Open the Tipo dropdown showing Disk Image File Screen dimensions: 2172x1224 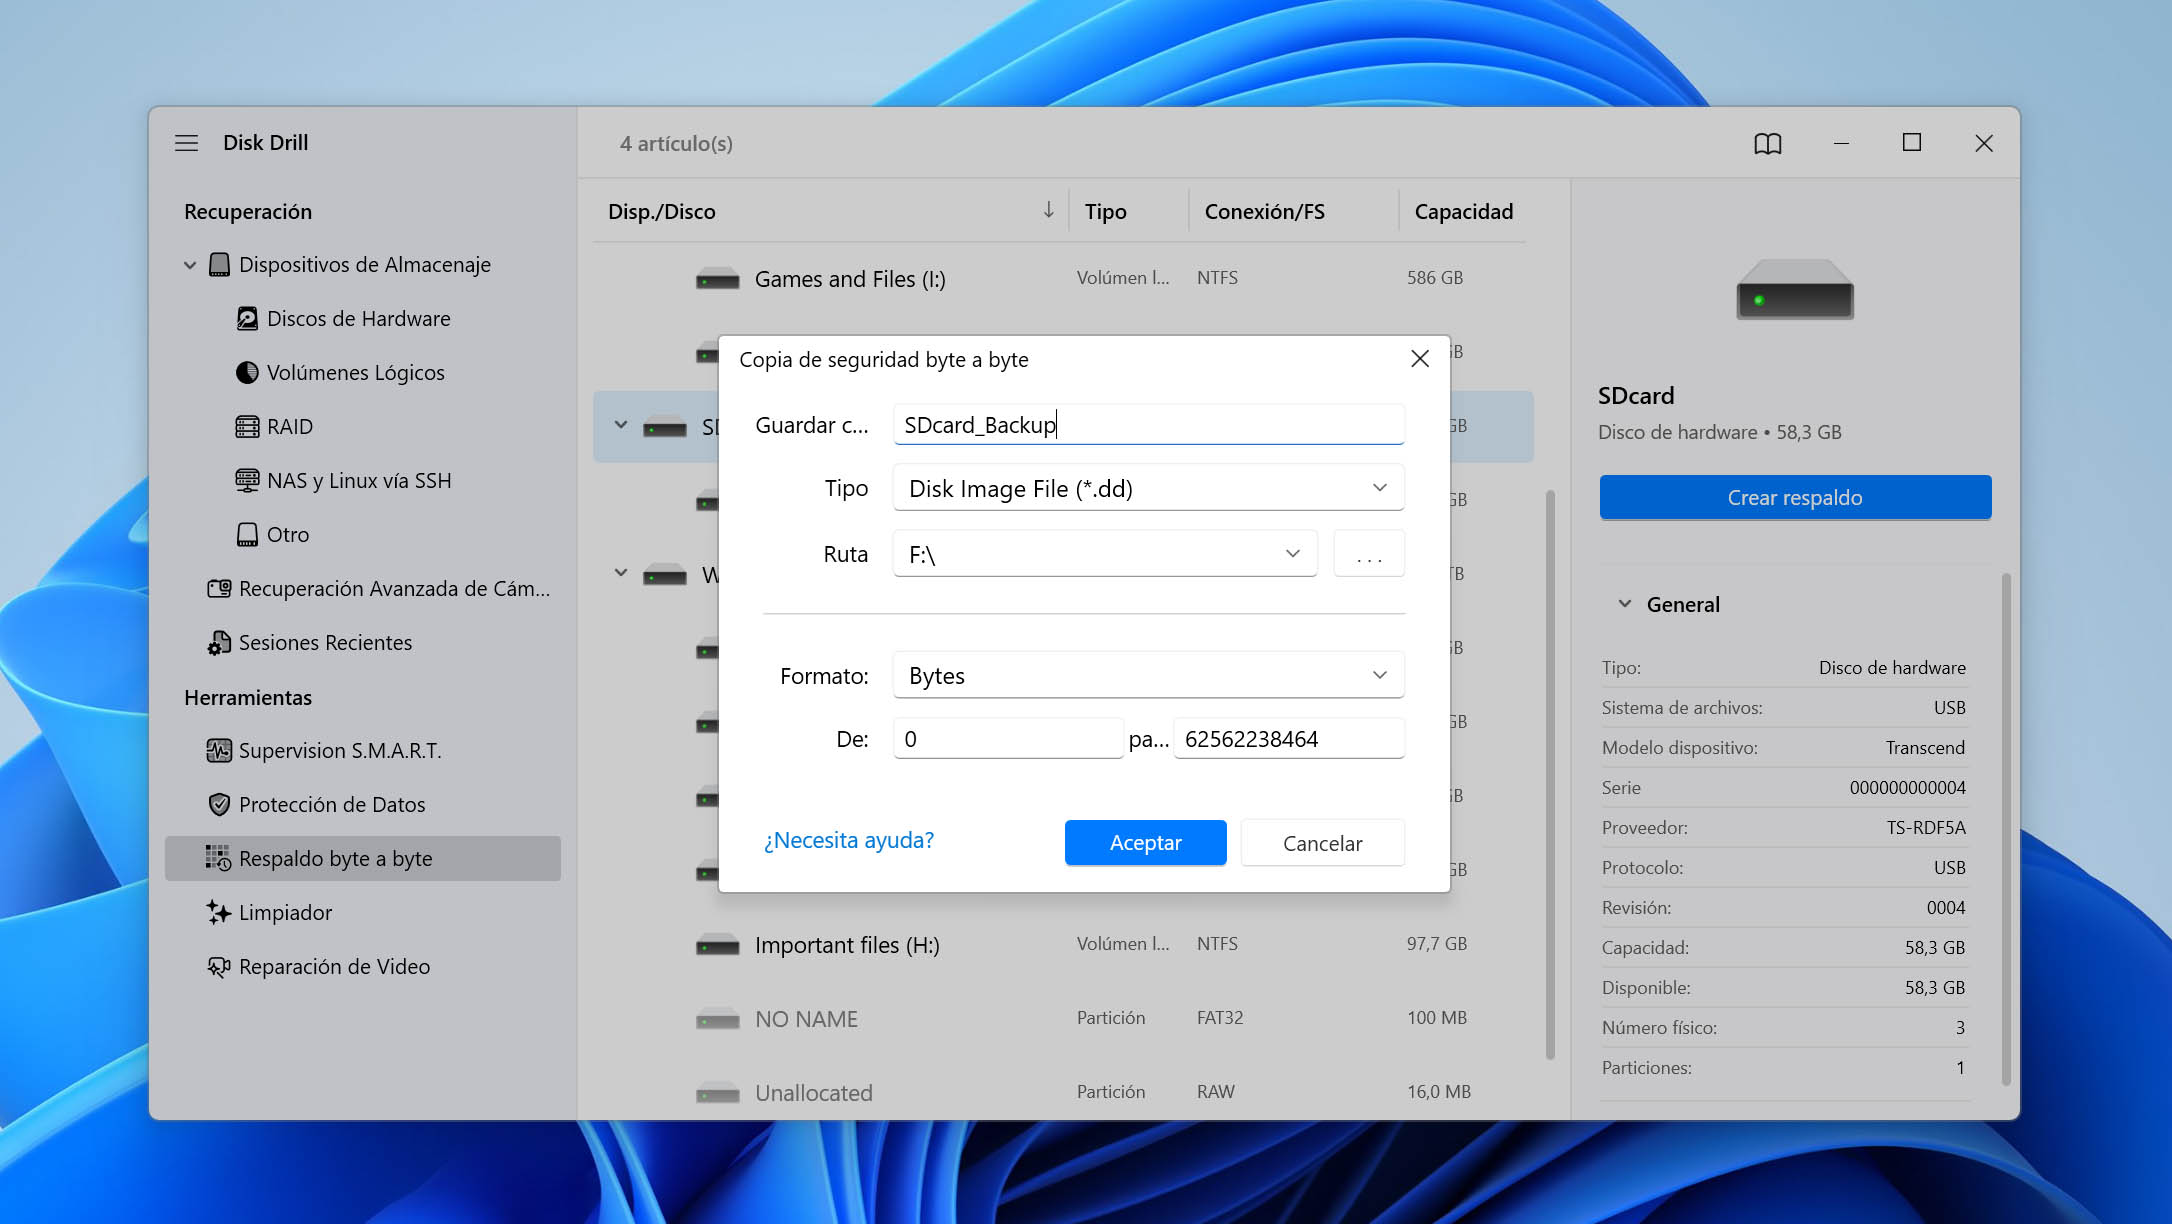coord(1148,488)
